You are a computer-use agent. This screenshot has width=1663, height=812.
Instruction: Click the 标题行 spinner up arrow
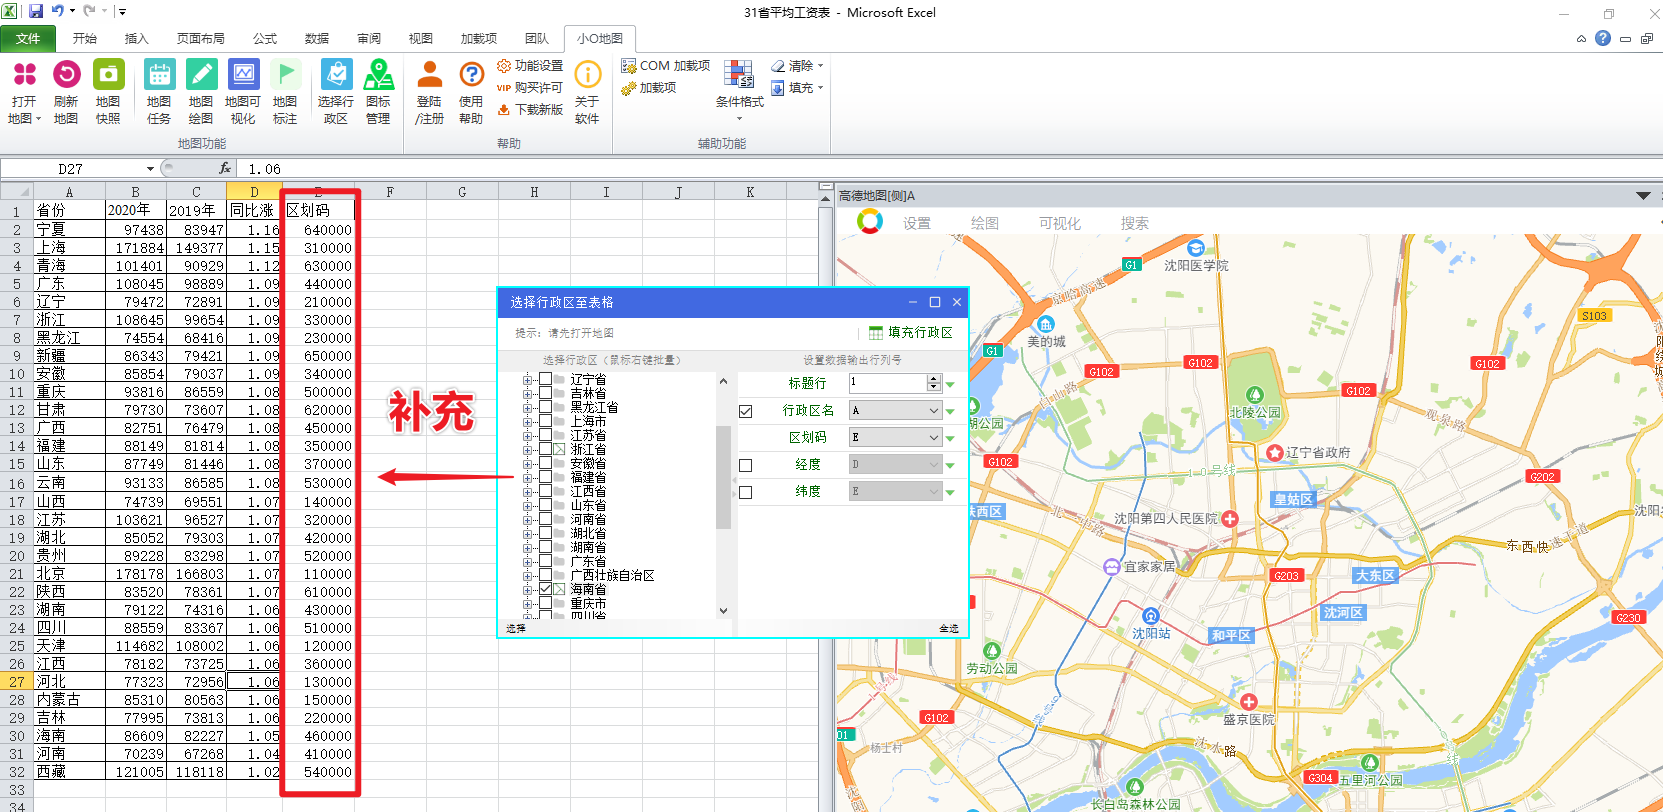[934, 379]
